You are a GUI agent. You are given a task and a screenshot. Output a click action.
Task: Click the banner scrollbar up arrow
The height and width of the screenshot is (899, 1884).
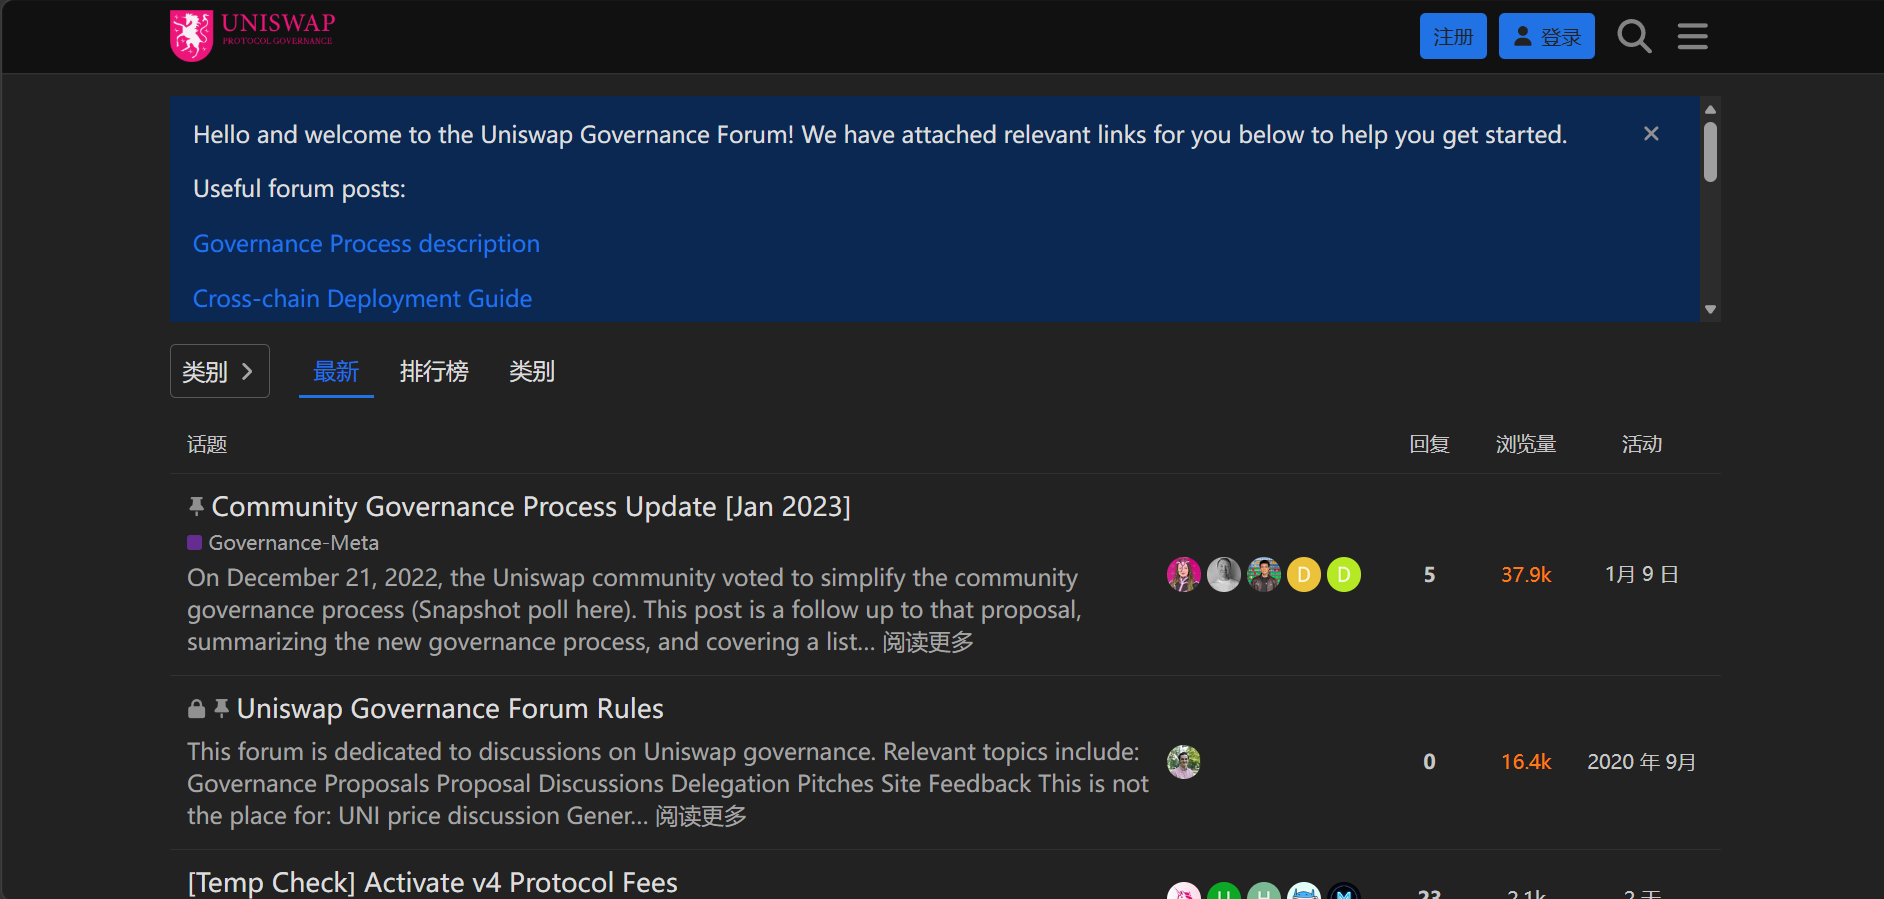tap(1710, 109)
